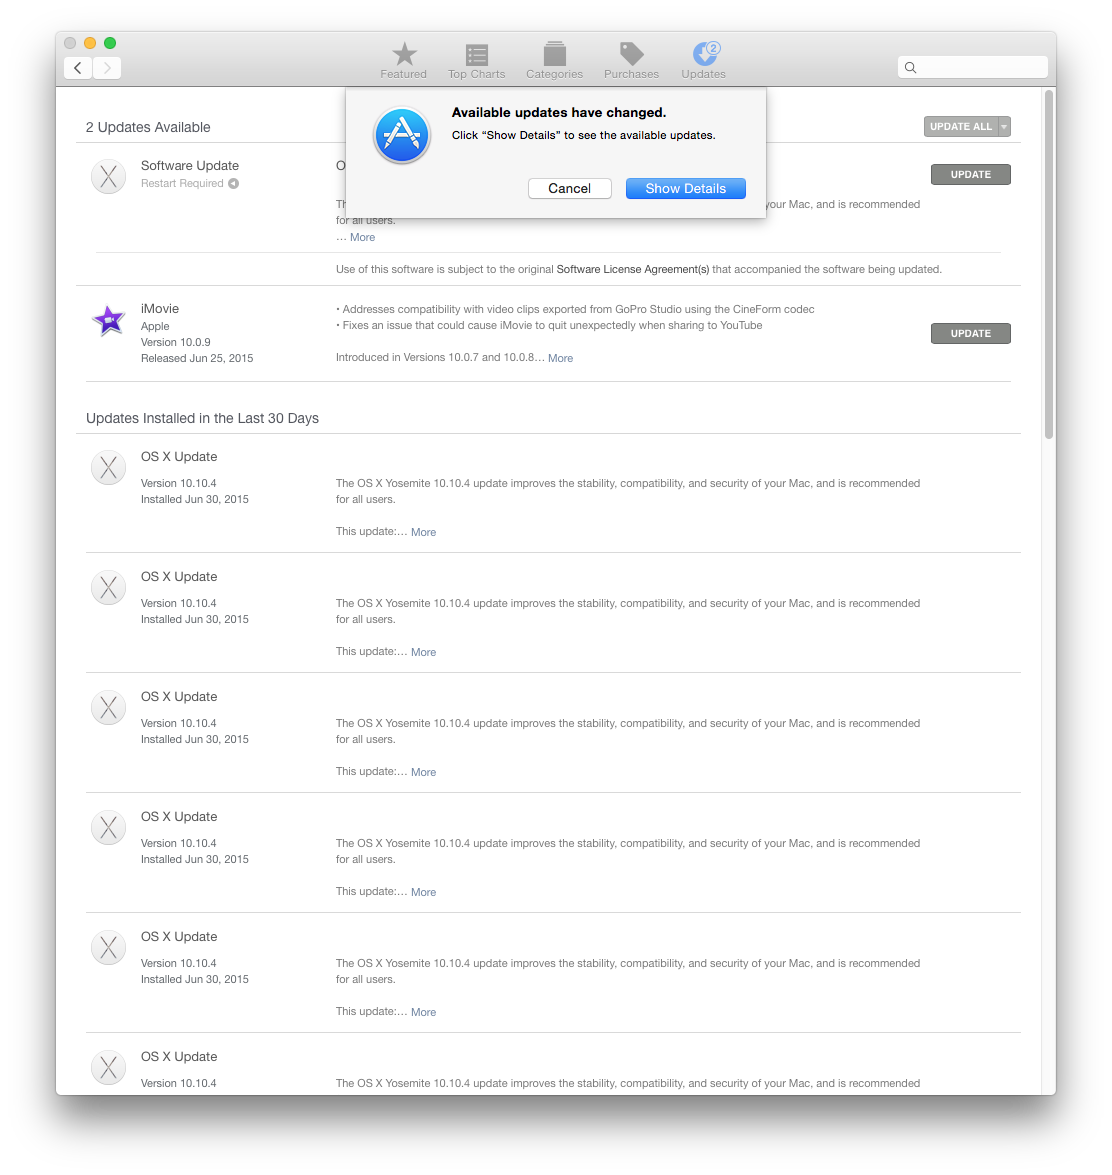Click More link in first OS X Update
The width and height of the screenshot is (1112, 1175).
pyautogui.click(x=423, y=532)
